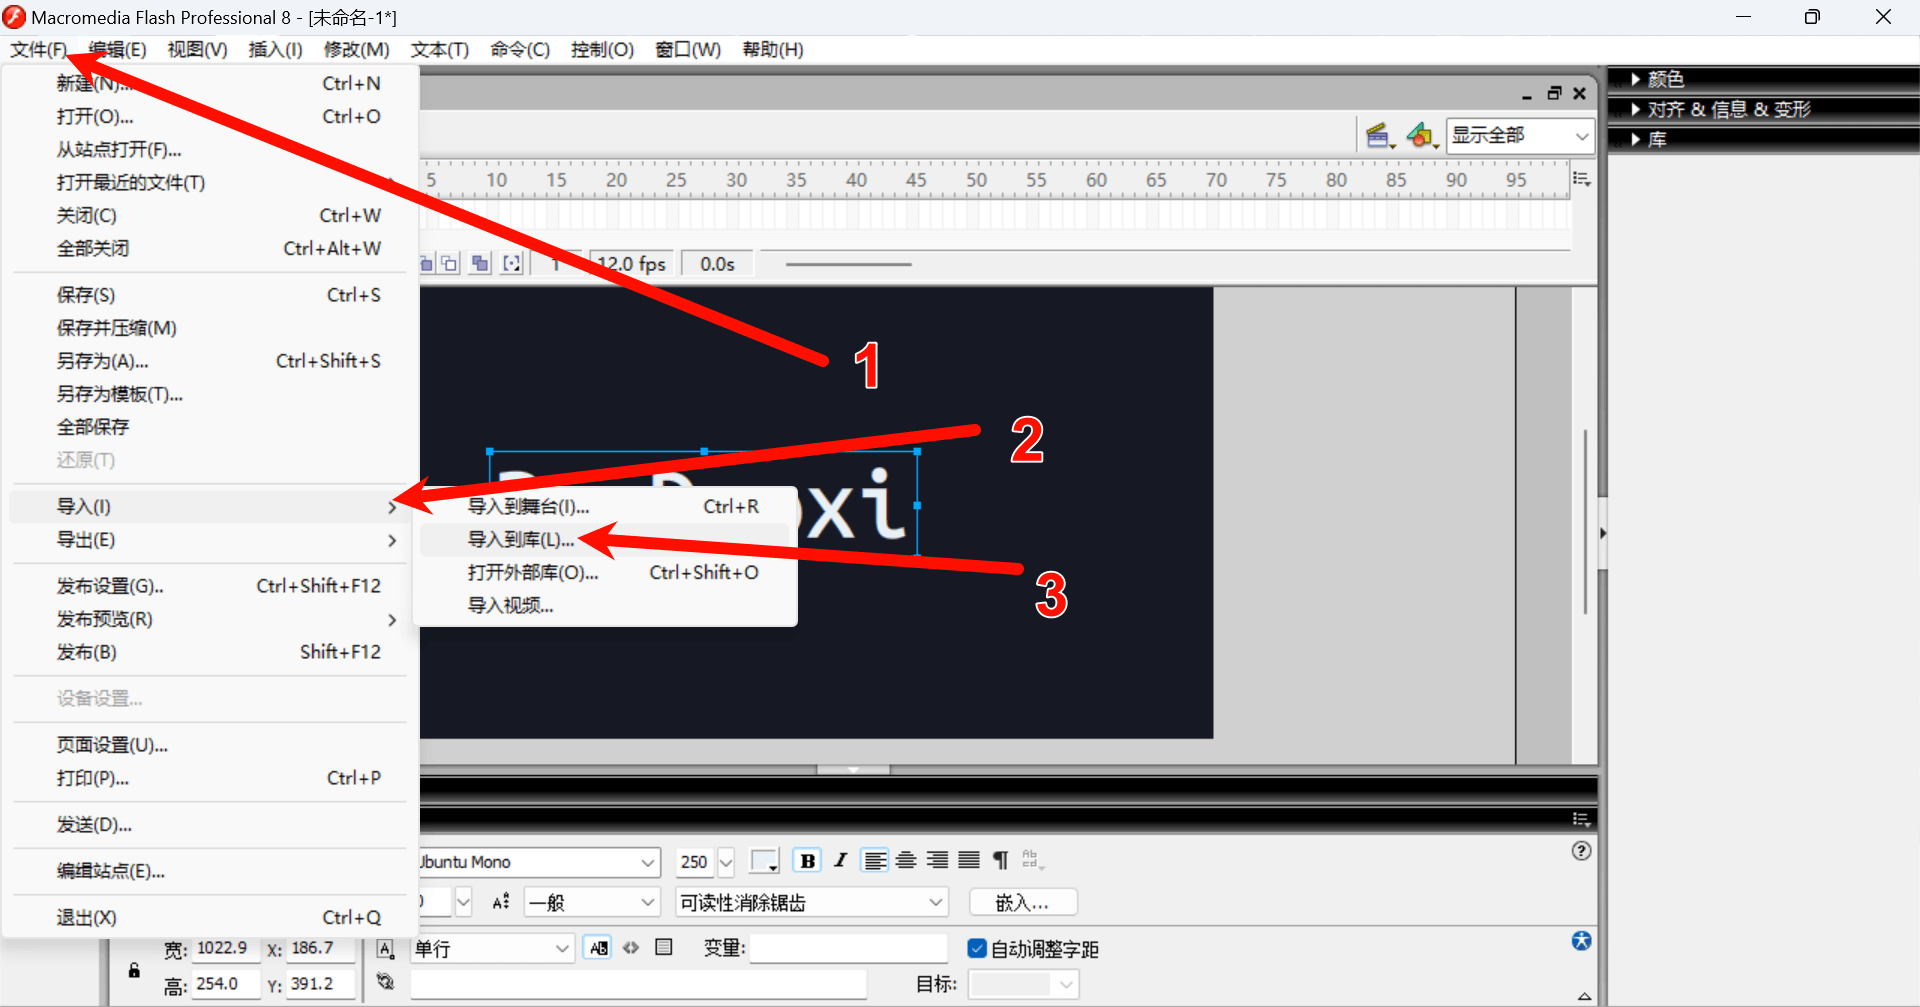This screenshot has width=1920, height=1007.
Task: Click the timeline horizontal scrollbar
Action: (x=848, y=265)
